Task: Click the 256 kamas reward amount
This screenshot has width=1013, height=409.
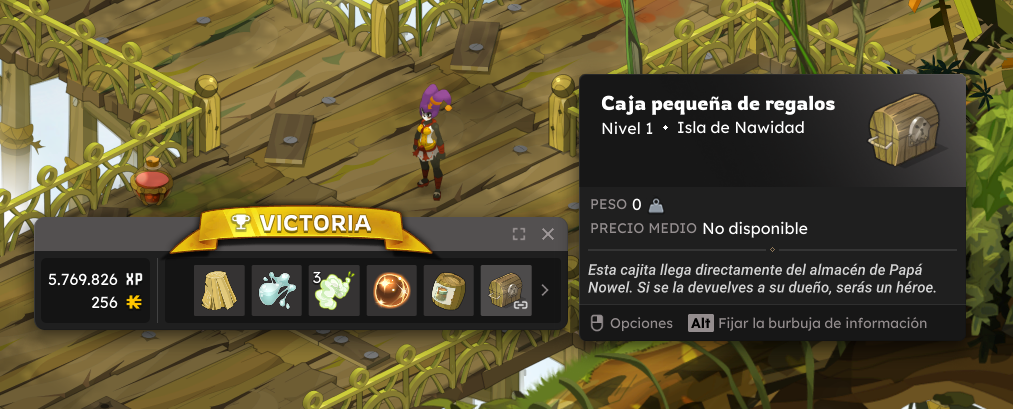Action: (x=116, y=302)
